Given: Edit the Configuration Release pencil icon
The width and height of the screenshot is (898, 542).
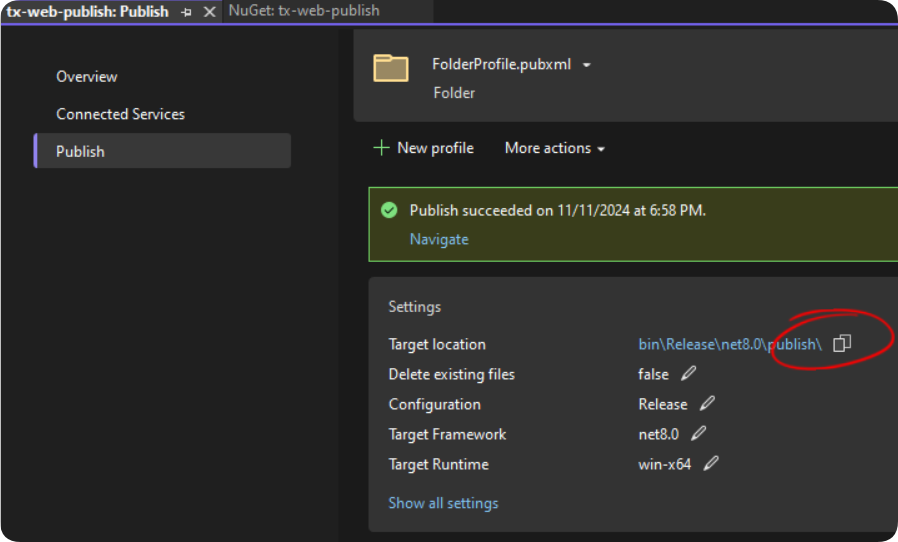Looking at the screenshot, I should (x=707, y=403).
